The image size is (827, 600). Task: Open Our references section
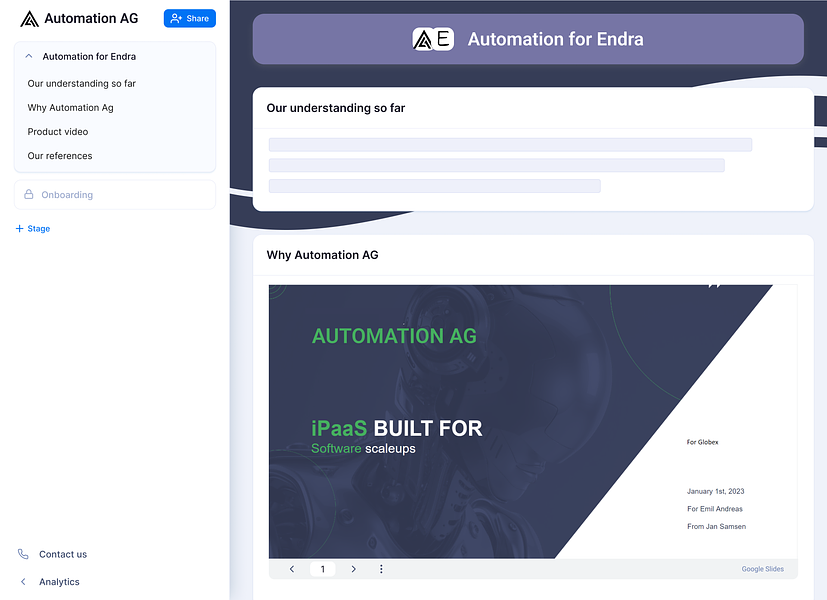[60, 156]
